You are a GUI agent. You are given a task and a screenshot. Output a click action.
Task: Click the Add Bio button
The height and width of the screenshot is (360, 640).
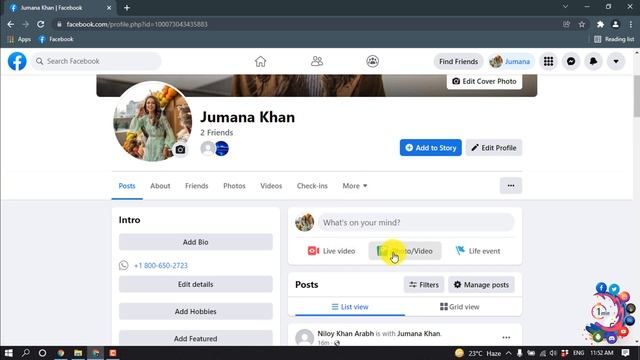click(x=196, y=242)
